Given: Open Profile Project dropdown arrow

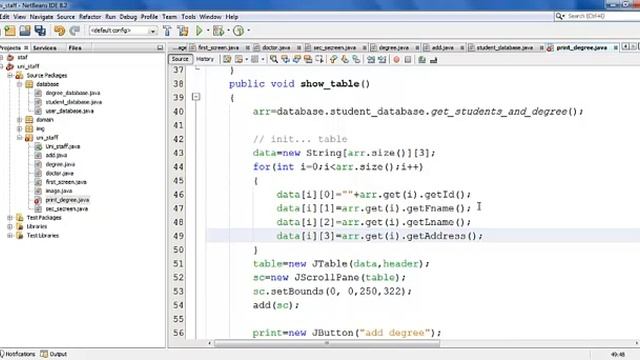Looking at the screenshot, I should click(x=248, y=31).
